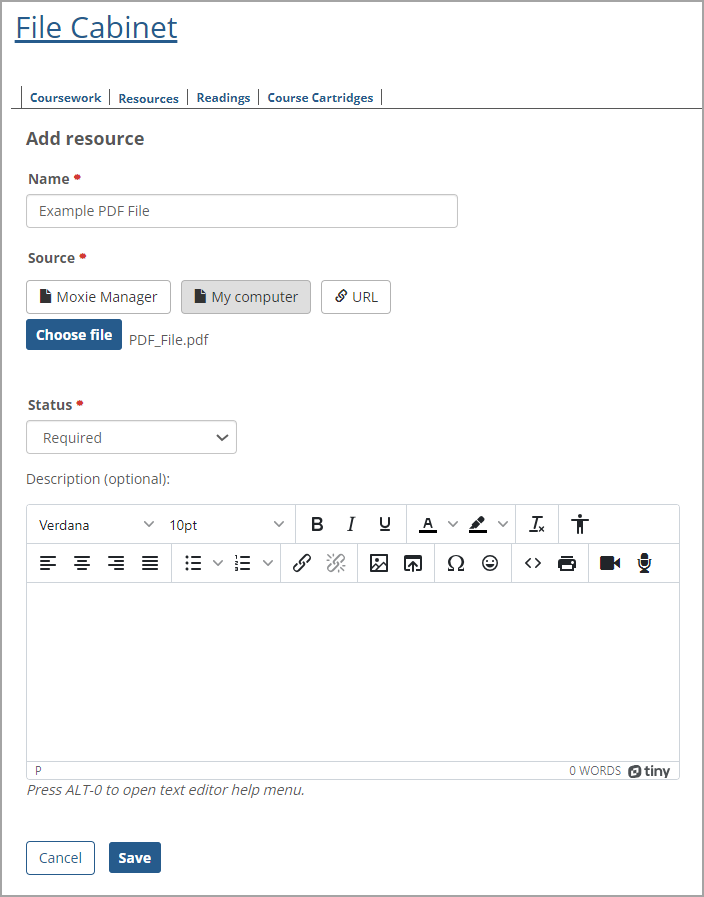This screenshot has height=897, width=704.
Task: Record audio with the microphone icon
Action: (x=644, y=563)
